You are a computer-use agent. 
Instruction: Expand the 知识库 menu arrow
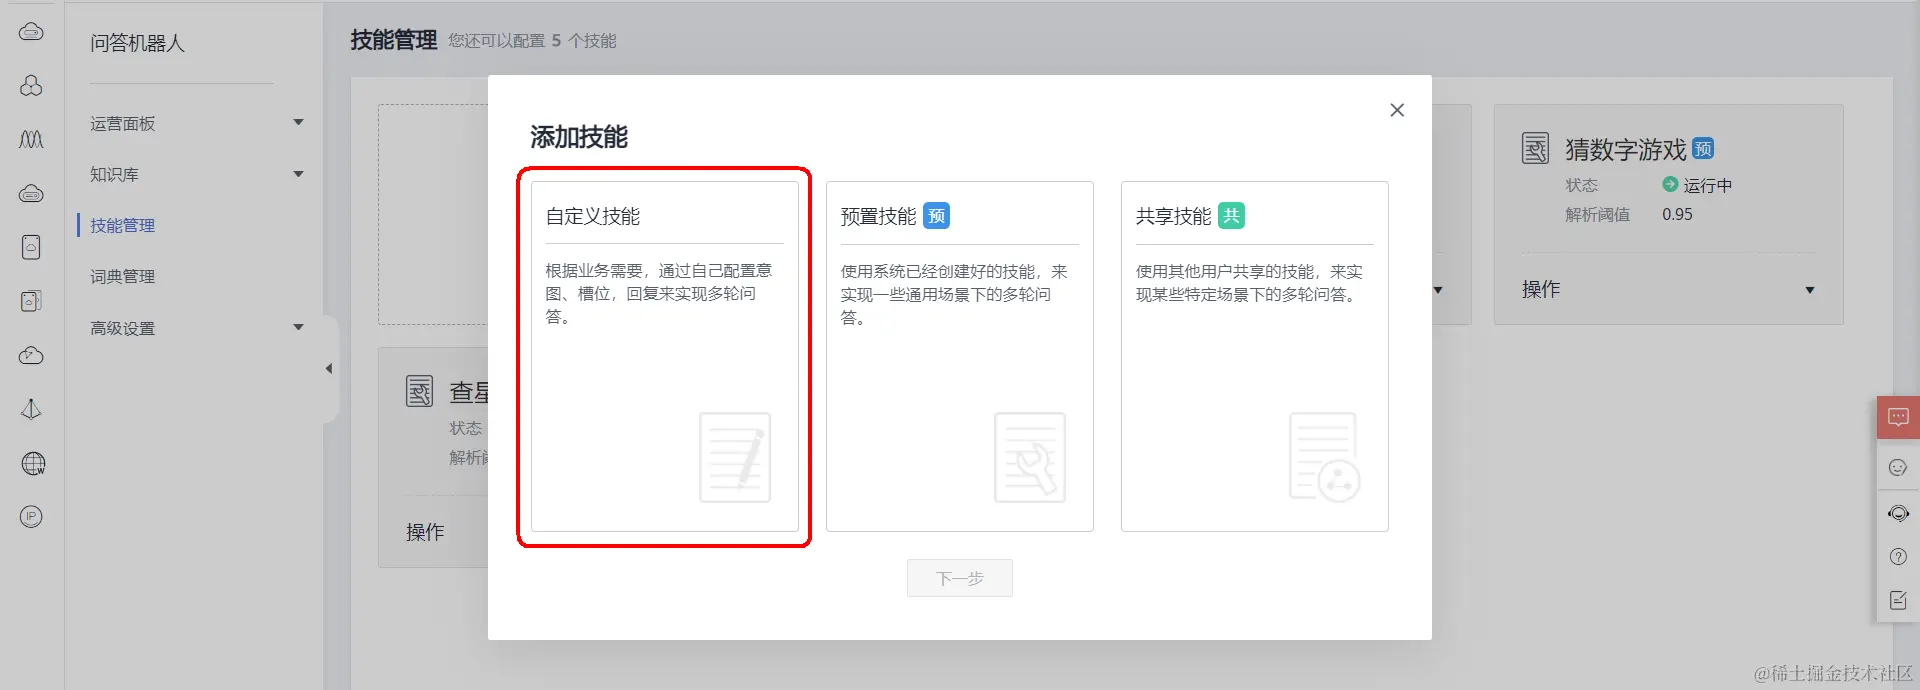298,174
